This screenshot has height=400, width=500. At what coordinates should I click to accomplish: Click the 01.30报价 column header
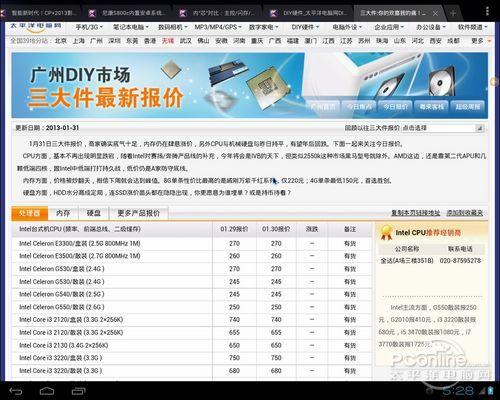[x=276, y=229]
